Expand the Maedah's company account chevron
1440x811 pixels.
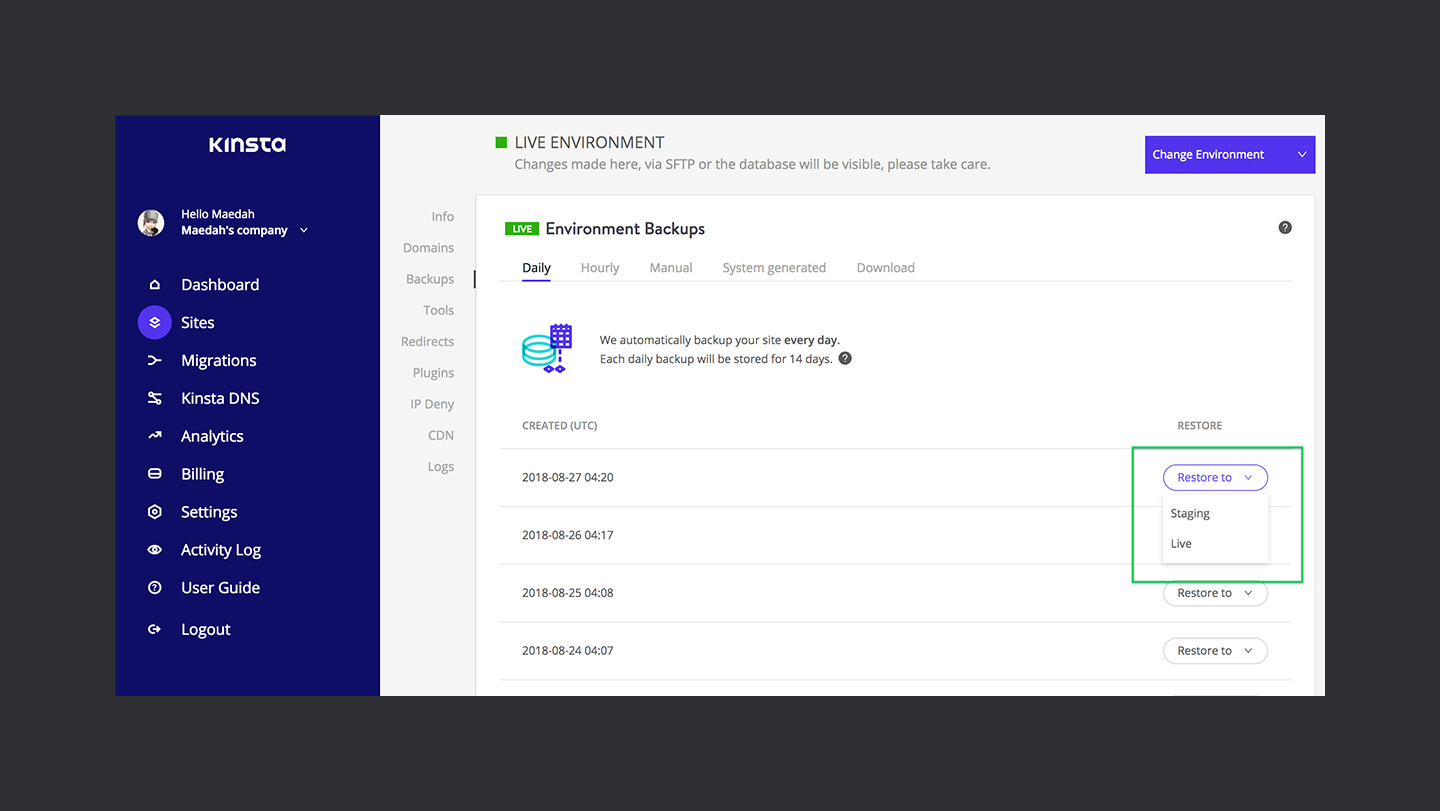pos(304,231)
